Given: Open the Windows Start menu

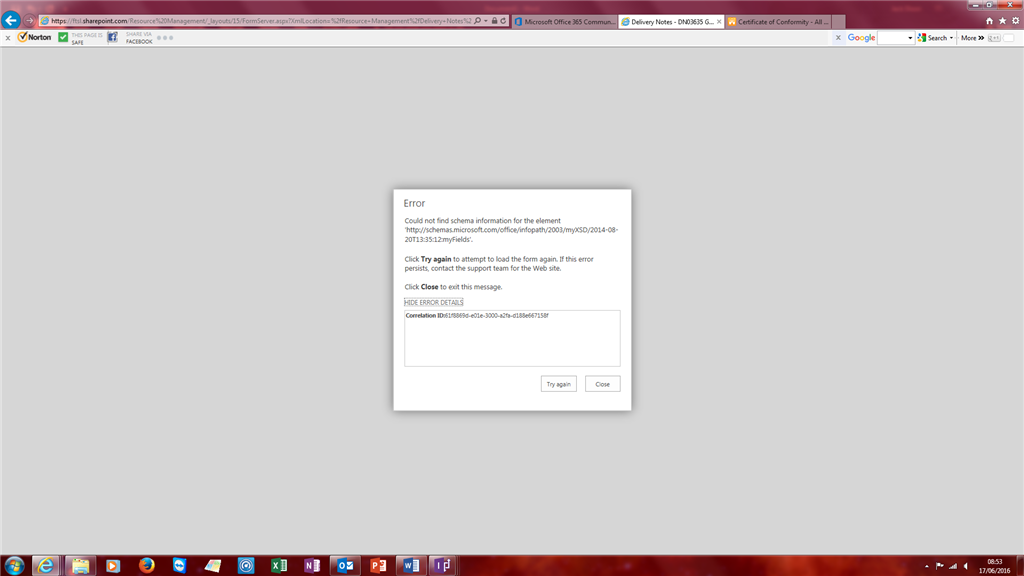Looking at the screenshot, I should [x=14, y=566].
